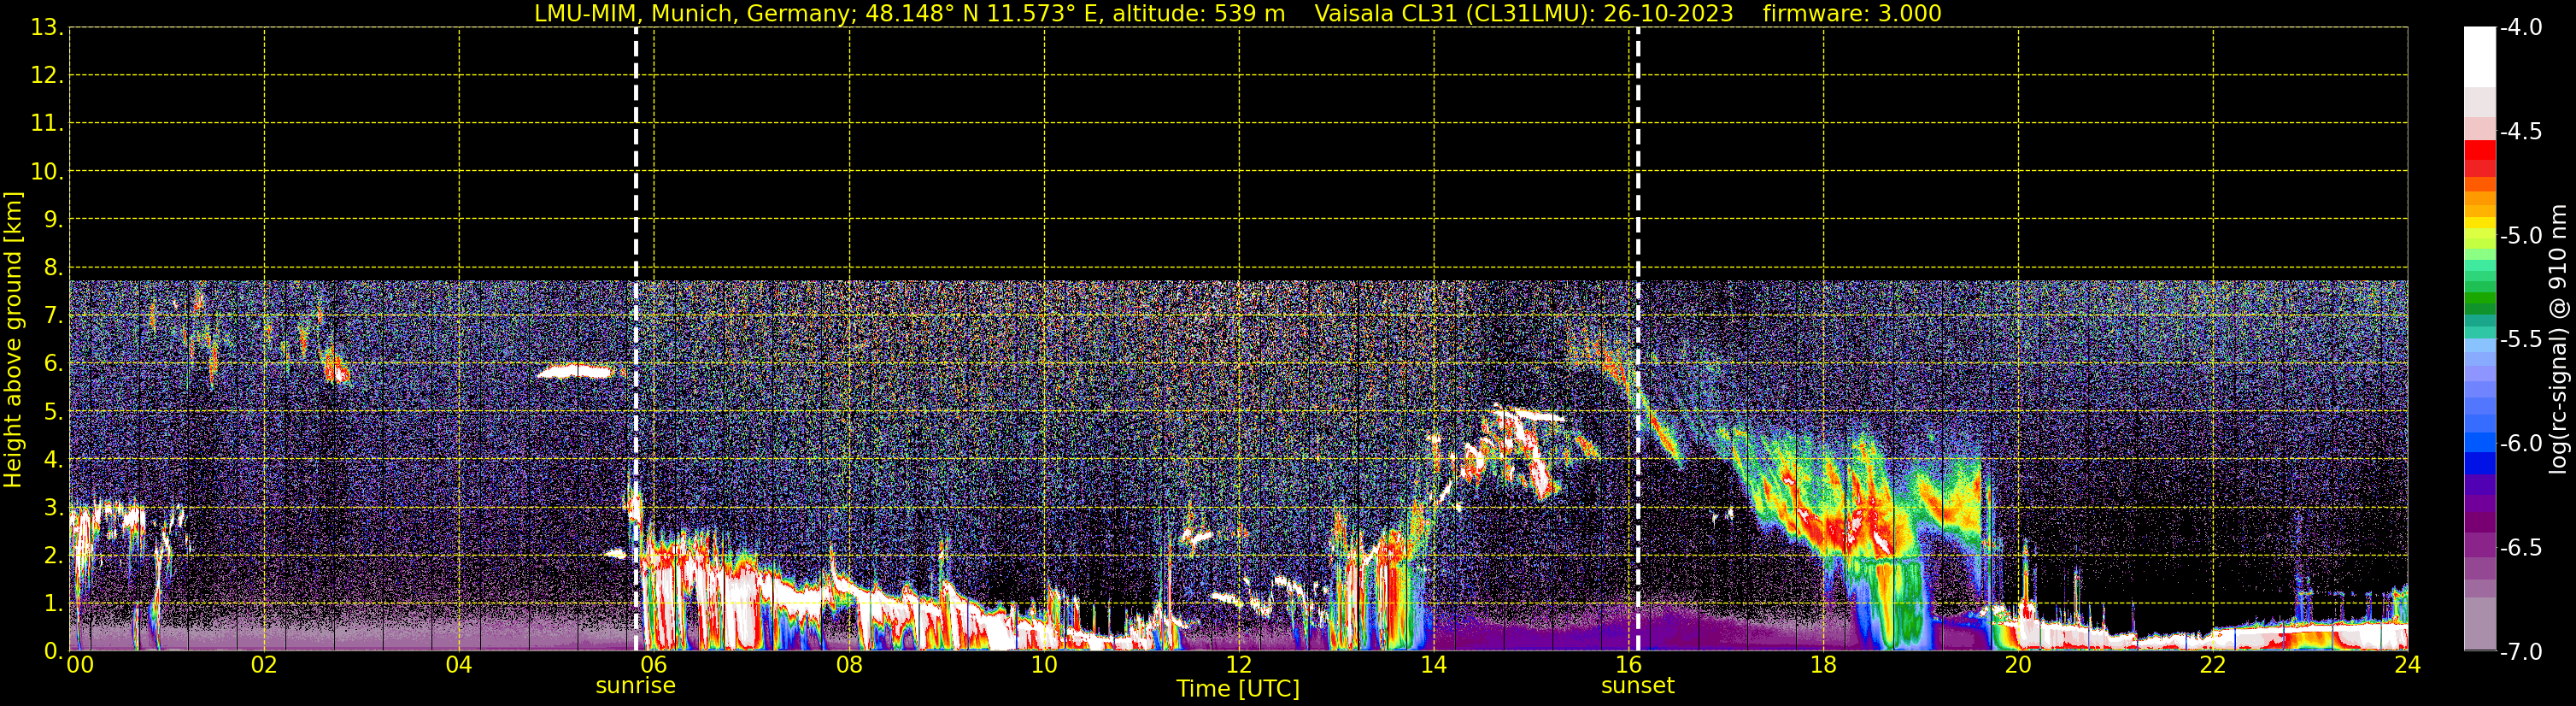Click the '11.' height axis tick label

pos(47,124)
